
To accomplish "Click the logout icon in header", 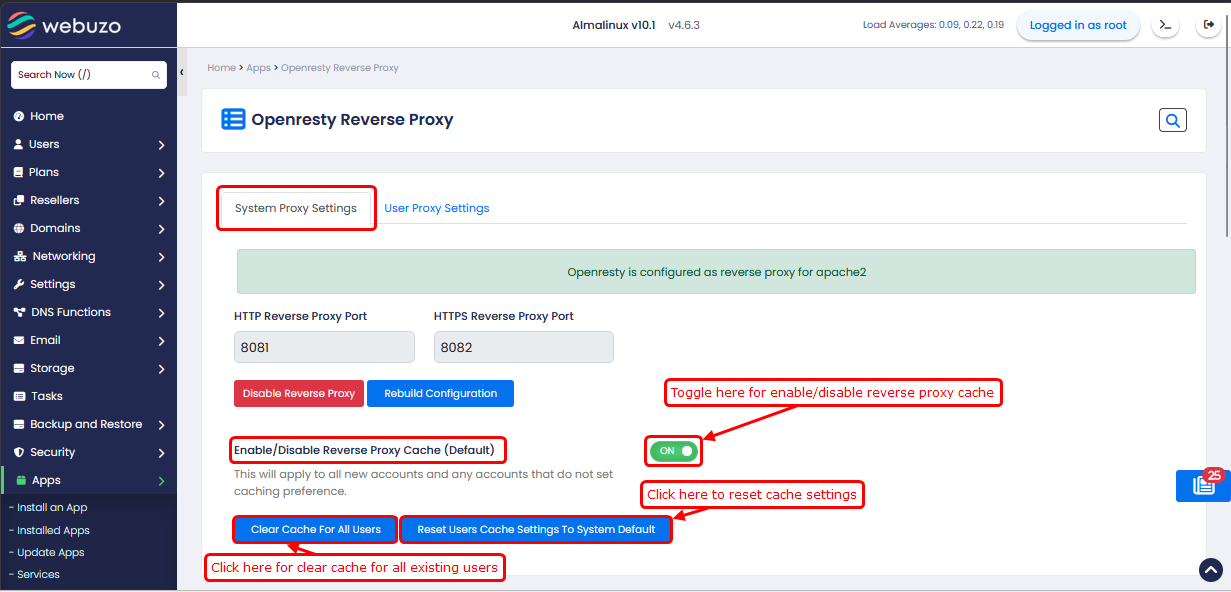I will [x=1208, y=25].
